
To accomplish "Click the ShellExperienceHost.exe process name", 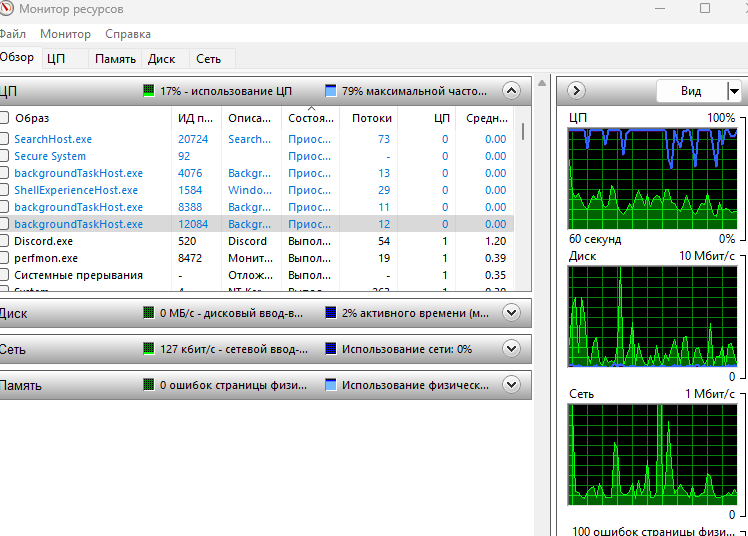I will (76, 190).
